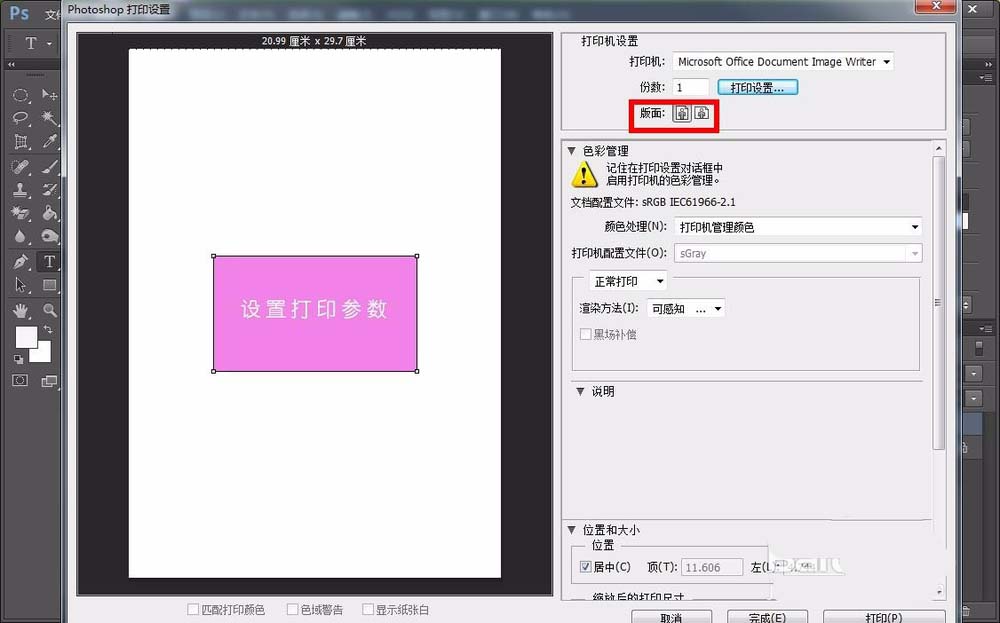Open the 正常打印 dropdown
The height and width of the screenshot is (623, 1000).
[x=628, y=281]
